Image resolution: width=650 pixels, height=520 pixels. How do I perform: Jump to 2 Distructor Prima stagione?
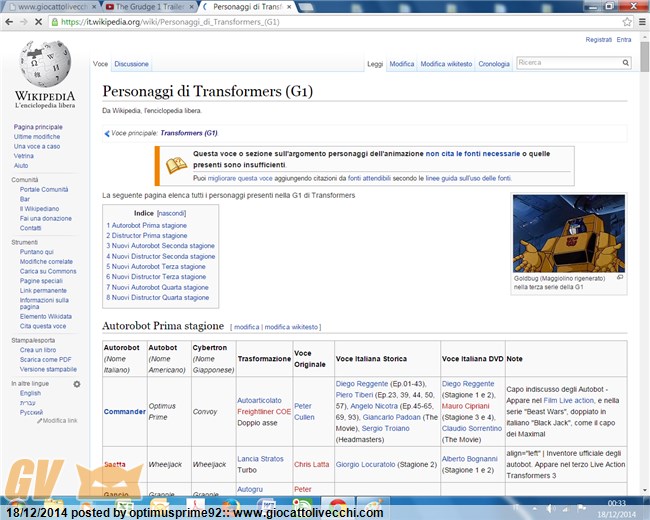(x=147, y=235)
